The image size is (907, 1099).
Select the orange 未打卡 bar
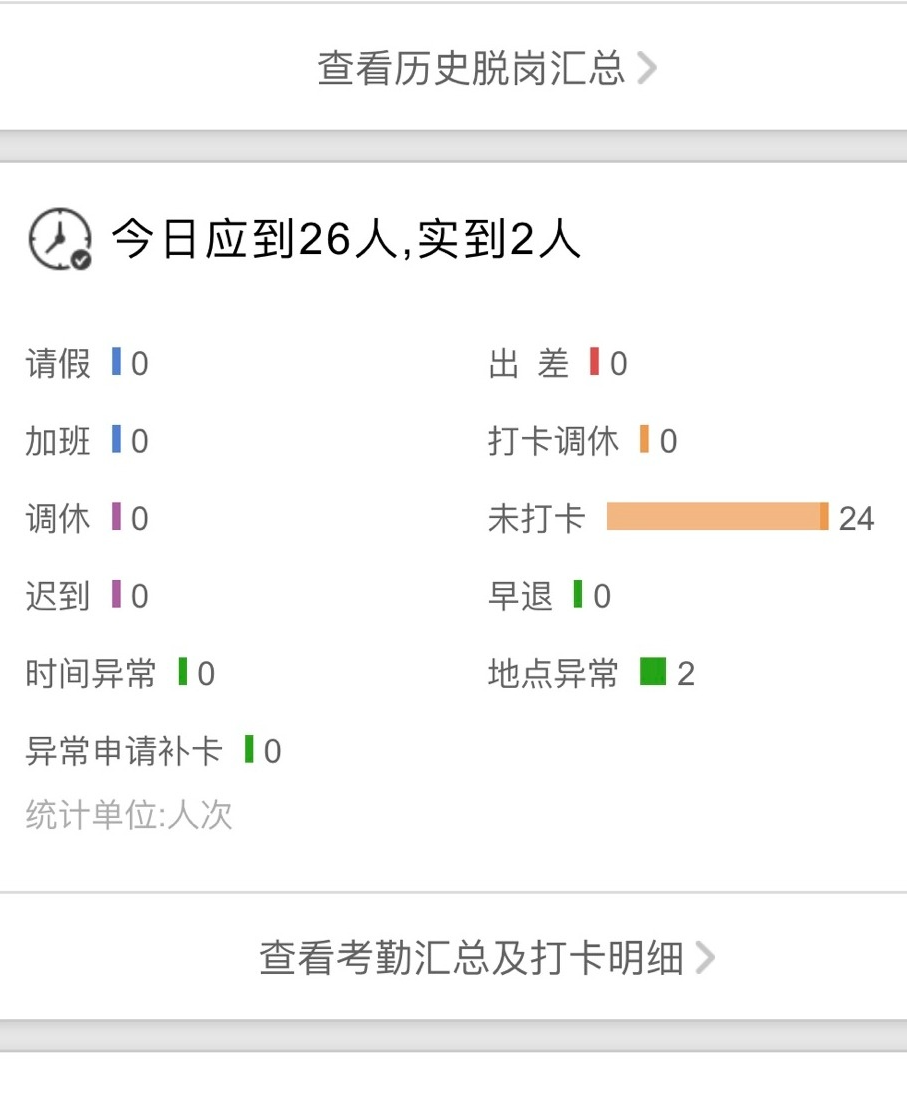[x=717, y=517]
